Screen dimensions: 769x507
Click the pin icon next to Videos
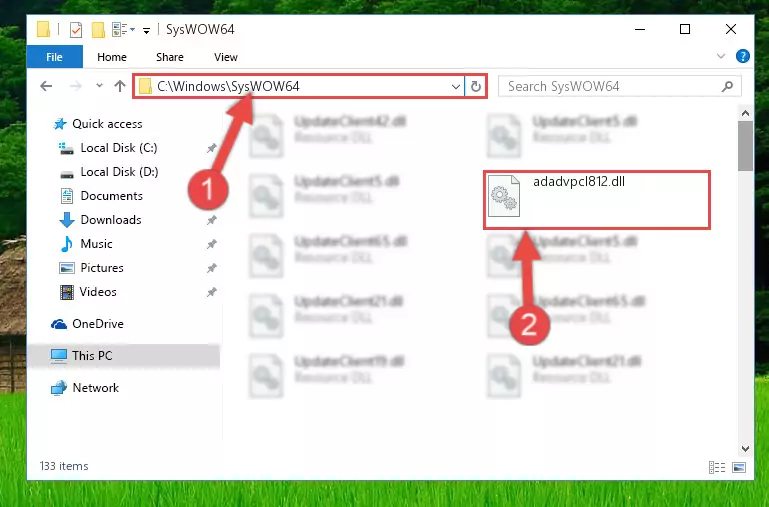click(x=211, y=292)
